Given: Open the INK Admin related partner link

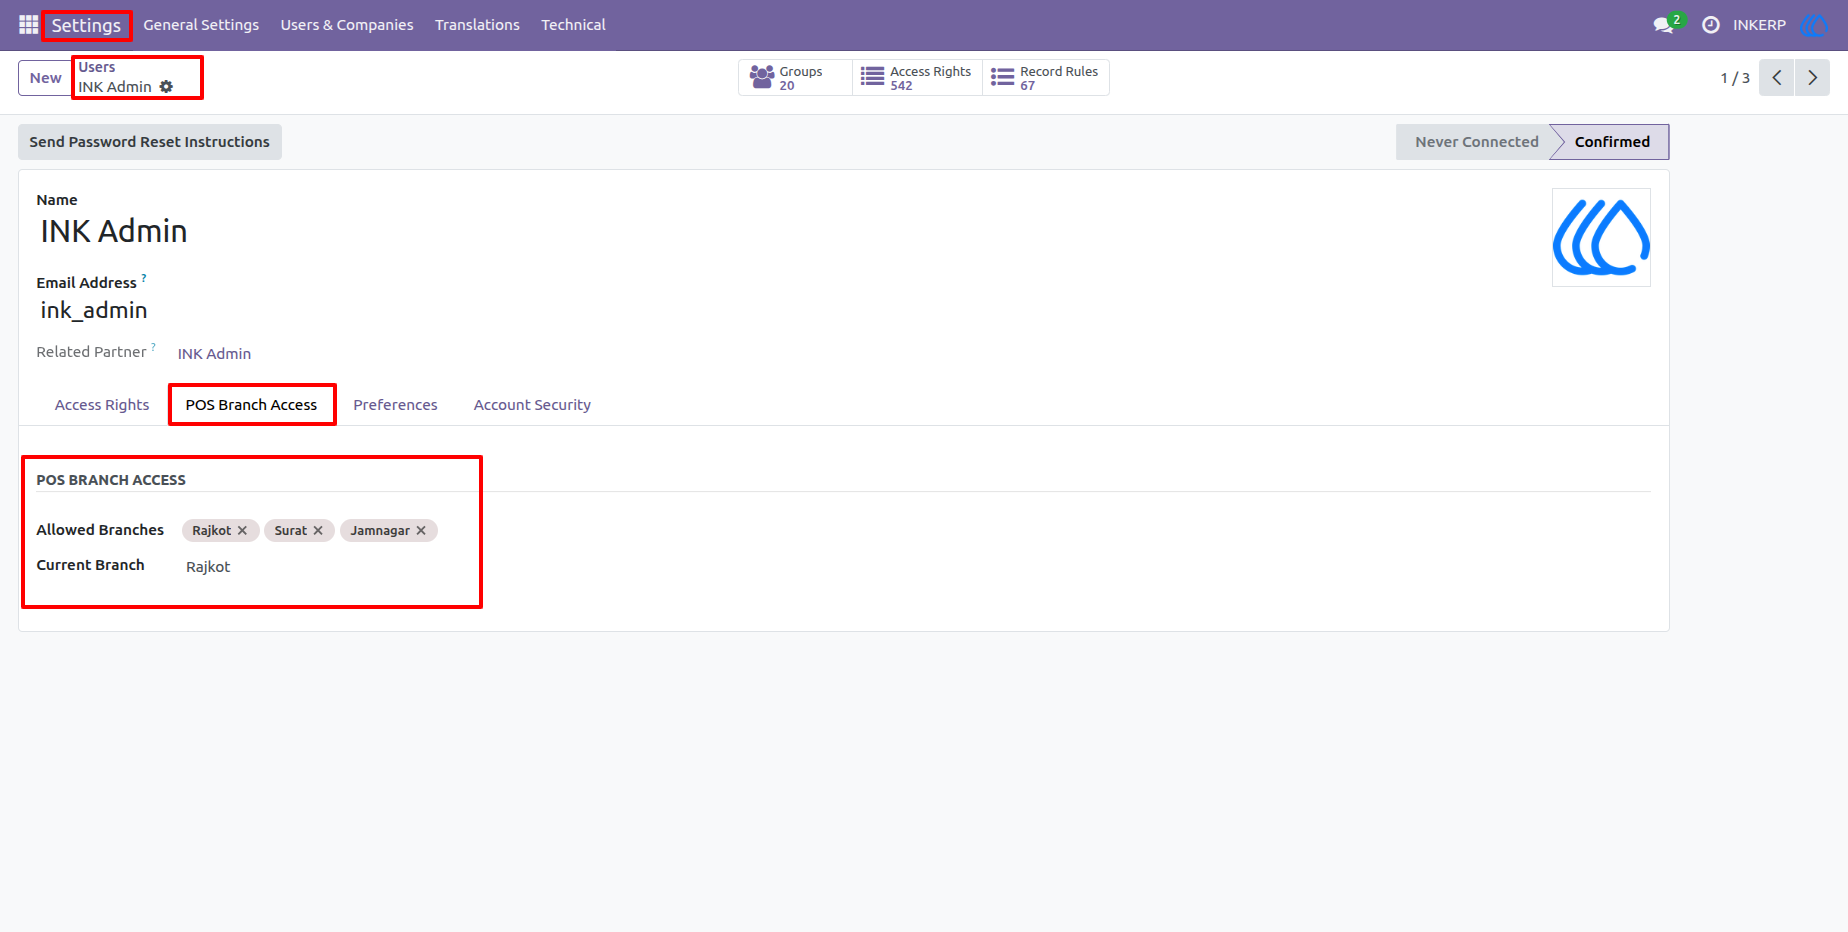Looking at the screenshot, I should coord(214,354).
